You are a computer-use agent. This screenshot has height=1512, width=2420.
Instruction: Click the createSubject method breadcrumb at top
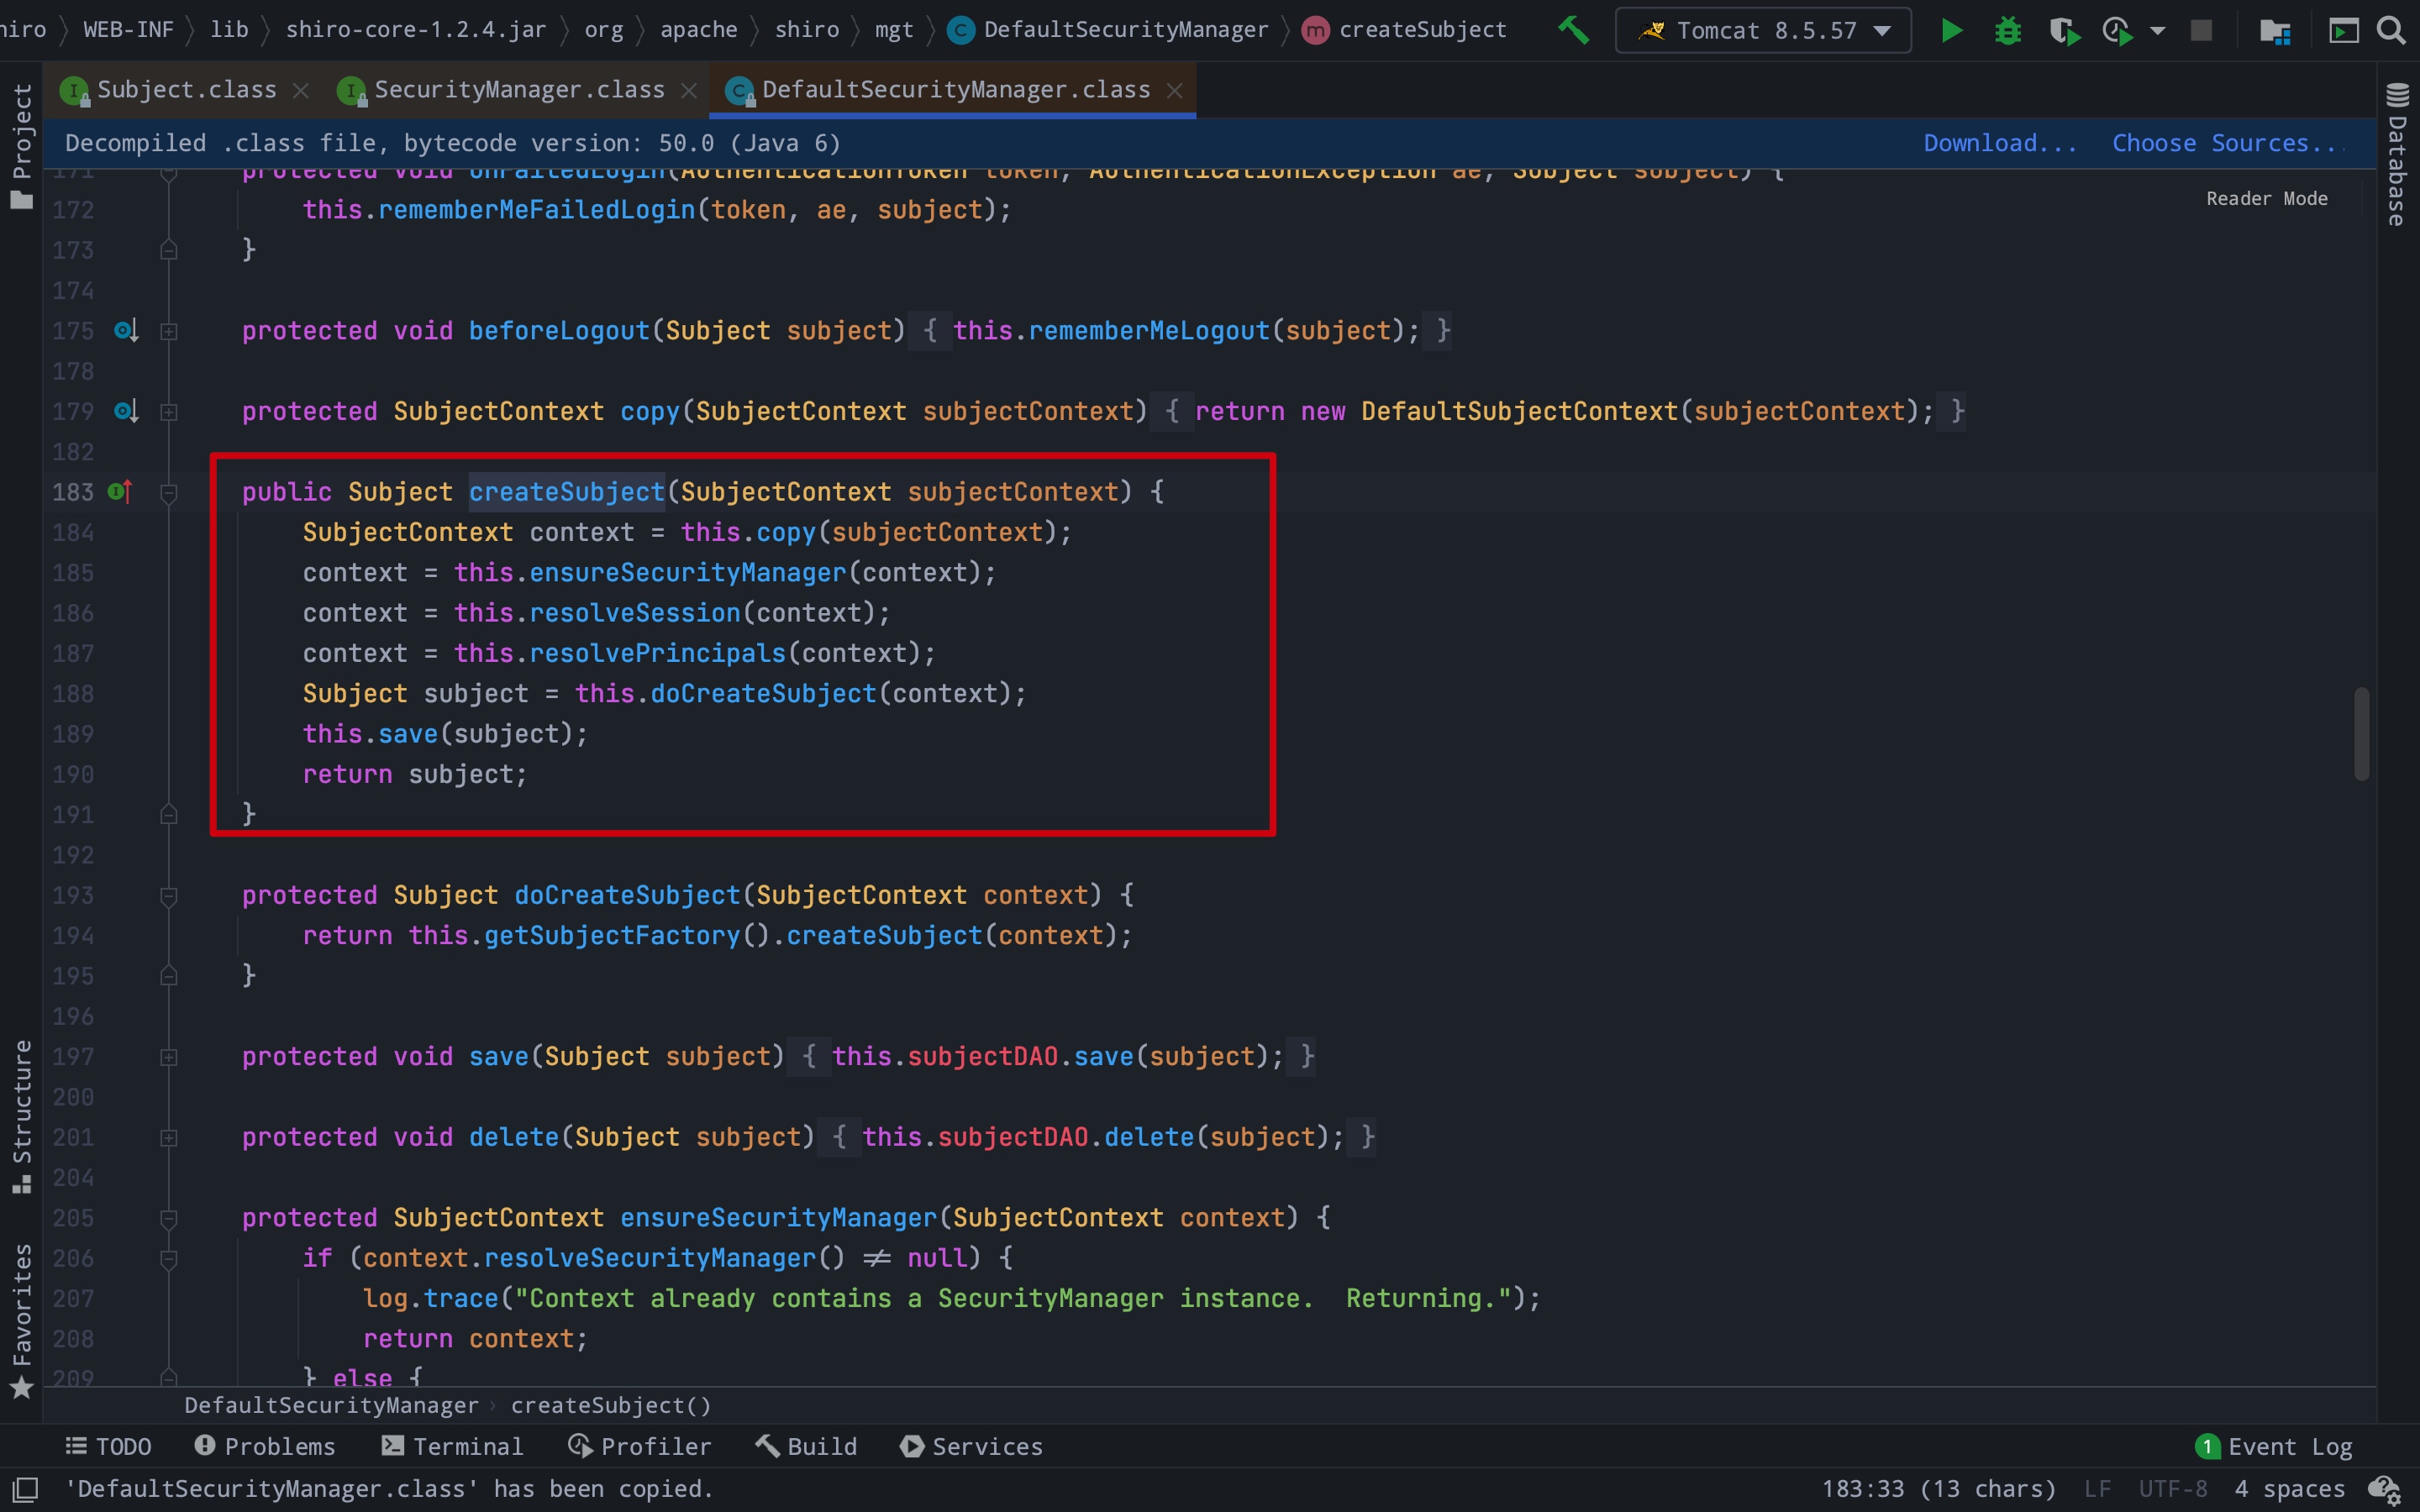click(1405, 30)
